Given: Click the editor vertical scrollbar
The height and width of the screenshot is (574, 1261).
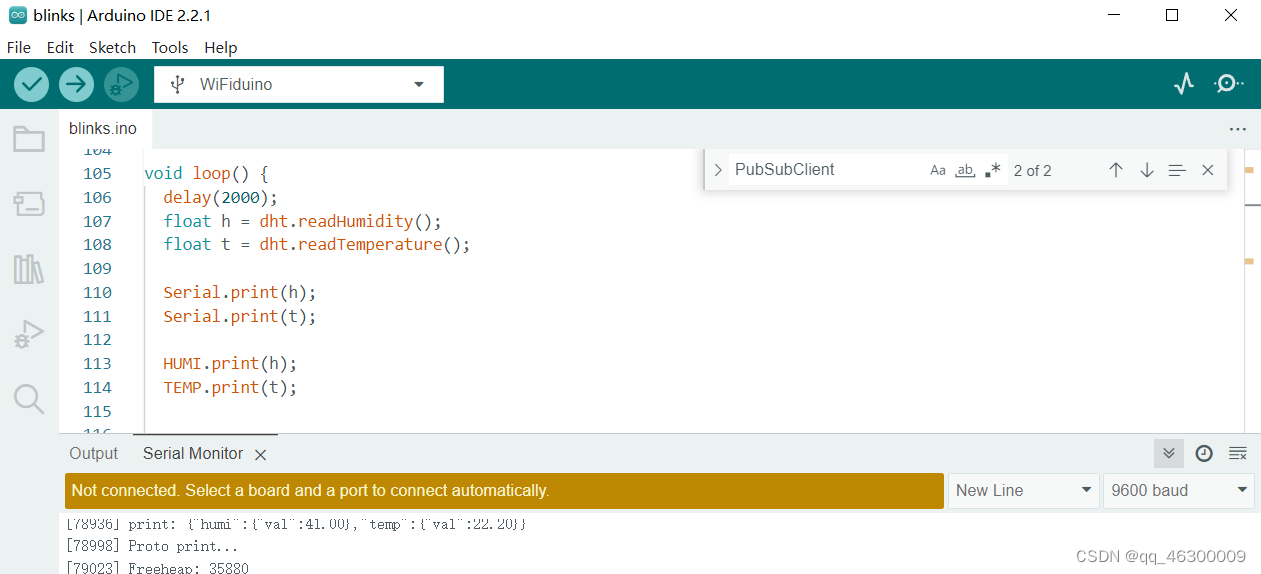Looking at the screenshot, I should [1251, 290].
